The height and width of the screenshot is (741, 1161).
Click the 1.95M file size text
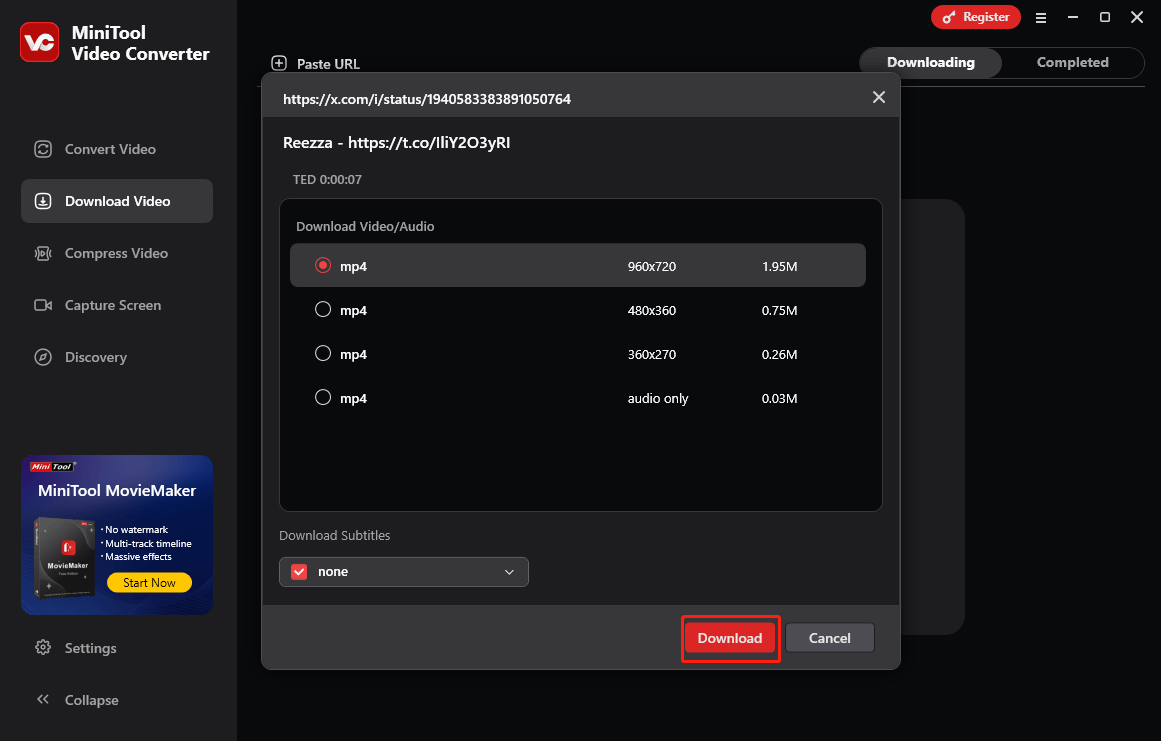point(780,266)
